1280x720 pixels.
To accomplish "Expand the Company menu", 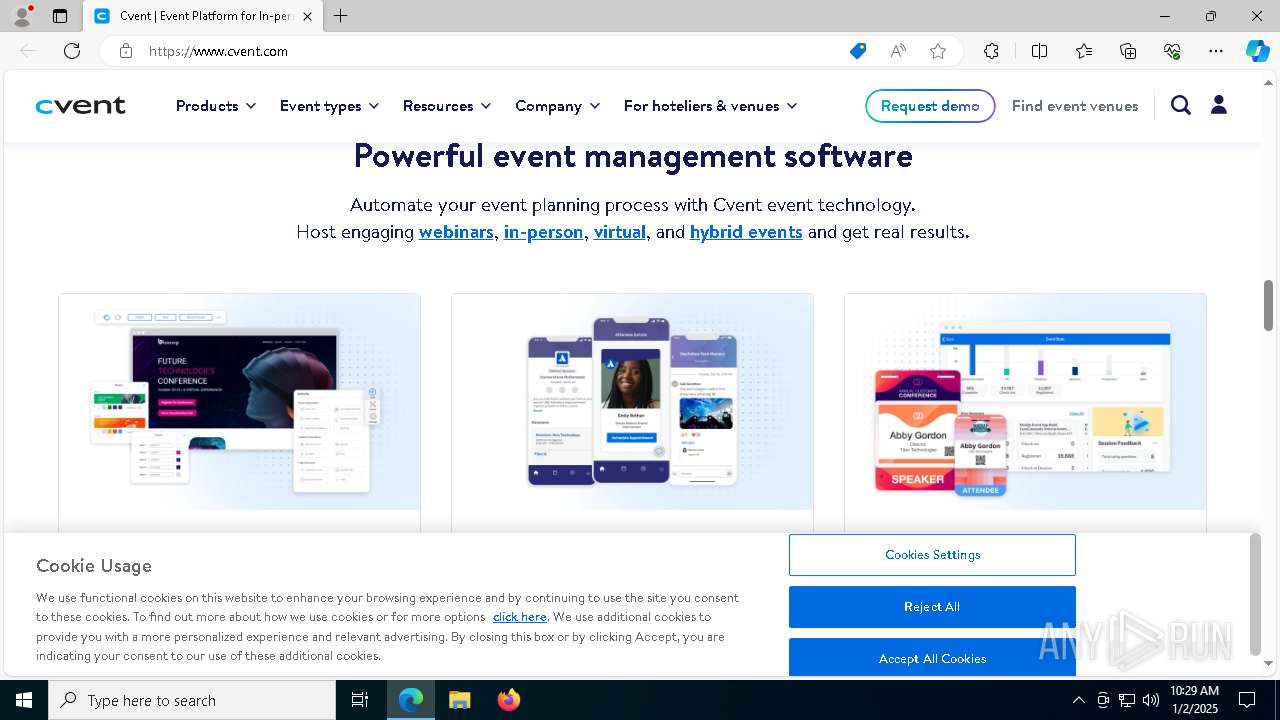I will tap(557, 106).
